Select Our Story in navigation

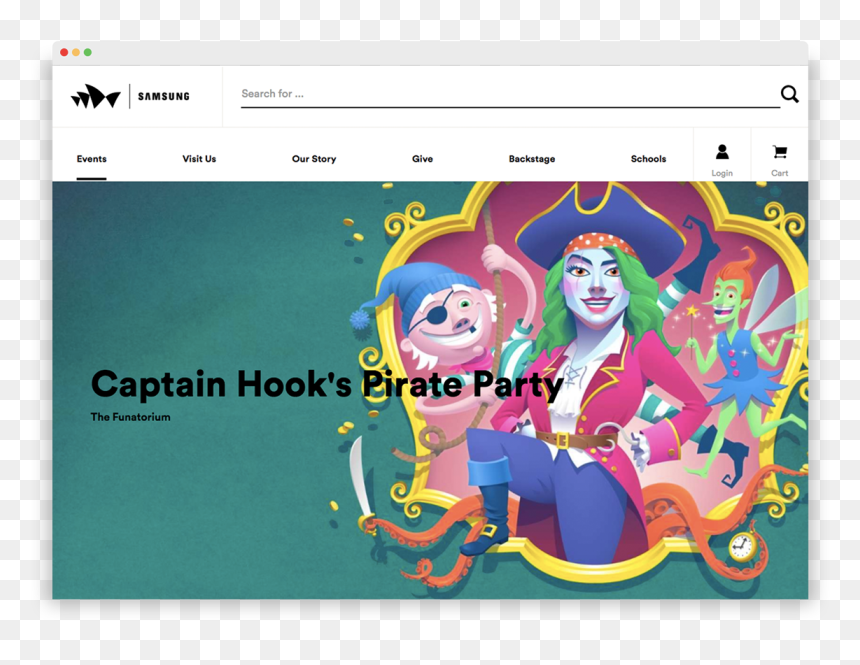click(314, 159)
